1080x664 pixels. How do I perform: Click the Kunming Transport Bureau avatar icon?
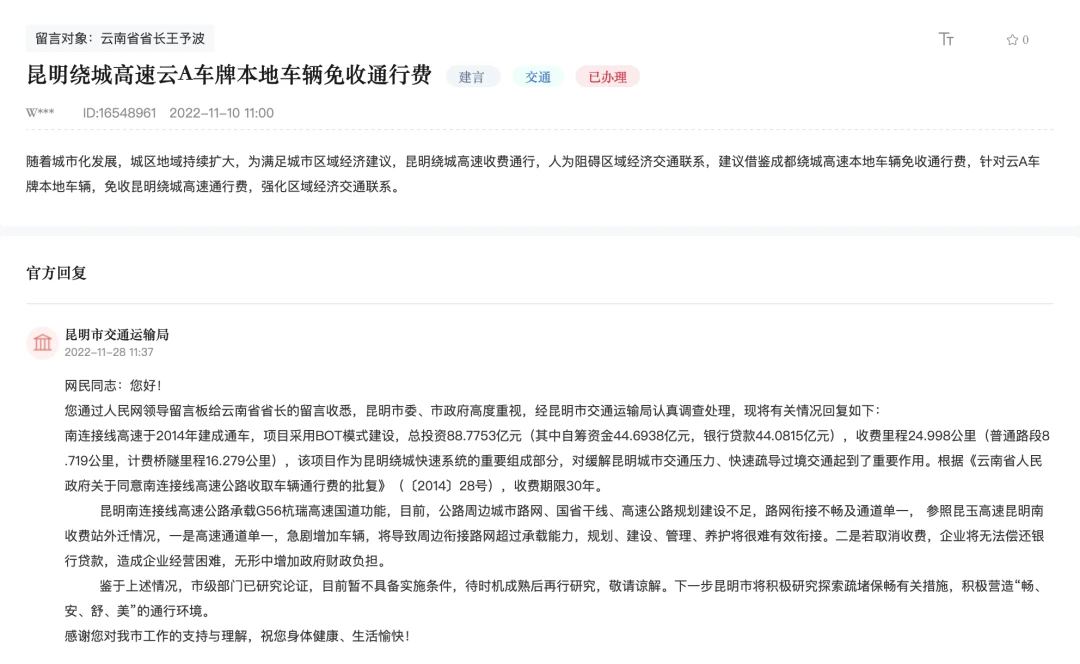coord(43,343)
